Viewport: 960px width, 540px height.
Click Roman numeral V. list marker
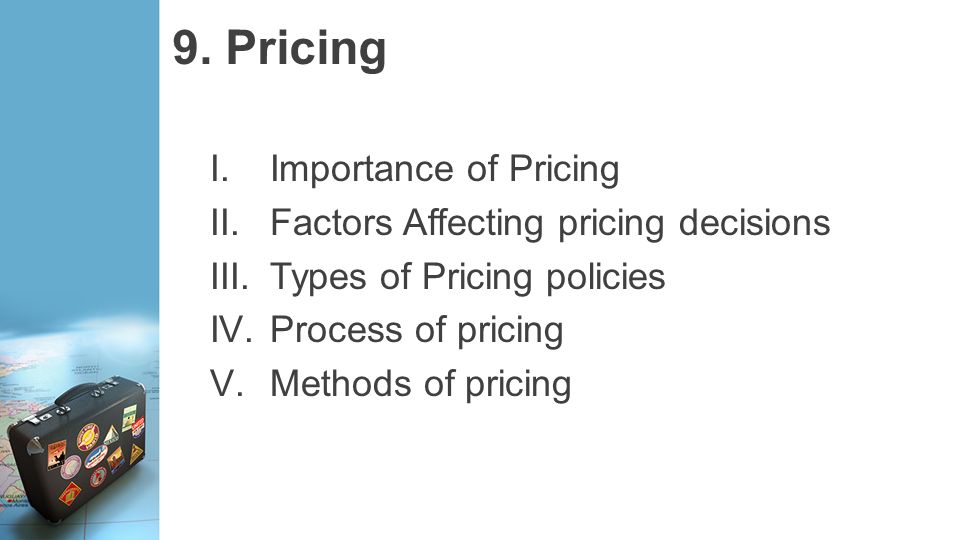(227, 384)
